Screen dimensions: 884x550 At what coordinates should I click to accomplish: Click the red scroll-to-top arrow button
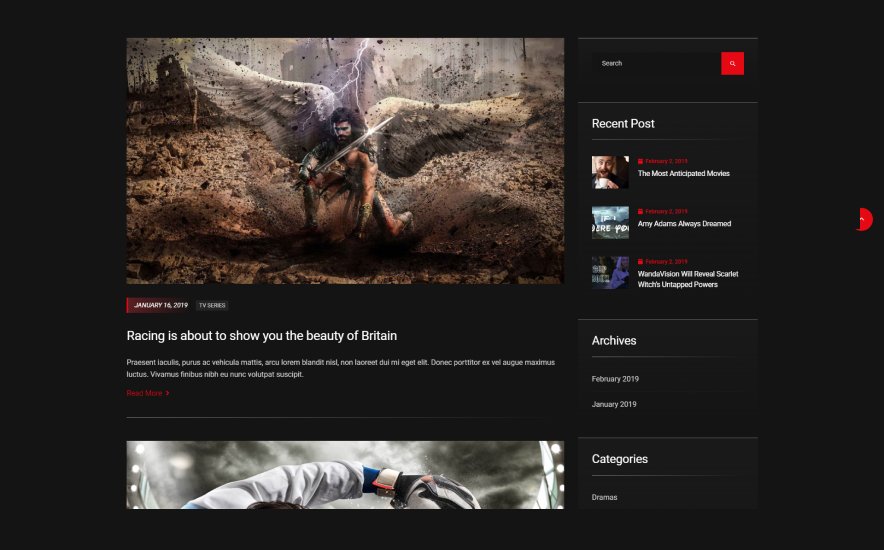click(x=863, y=219)
